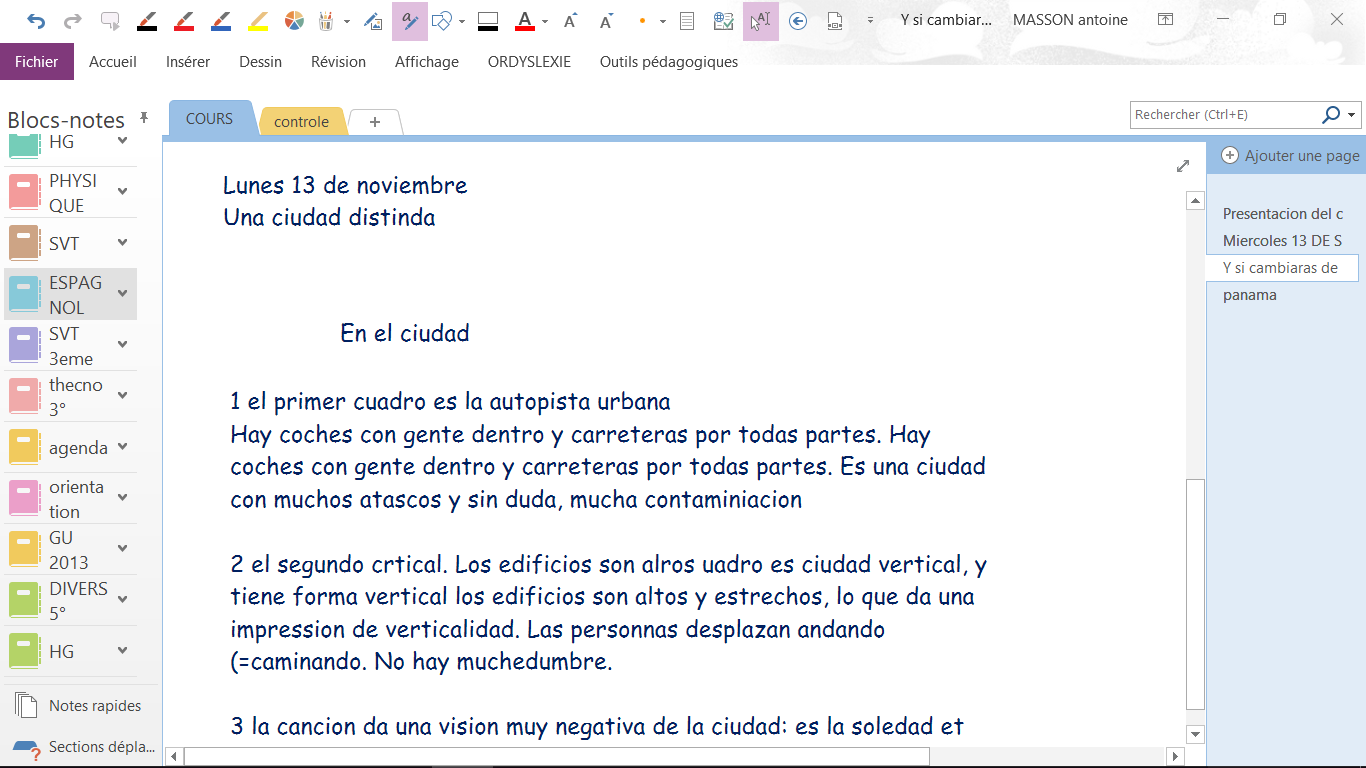Expand the agenda notebook chevron
The height and width of the screenshot is (768, 1366).
coord(122,447)
